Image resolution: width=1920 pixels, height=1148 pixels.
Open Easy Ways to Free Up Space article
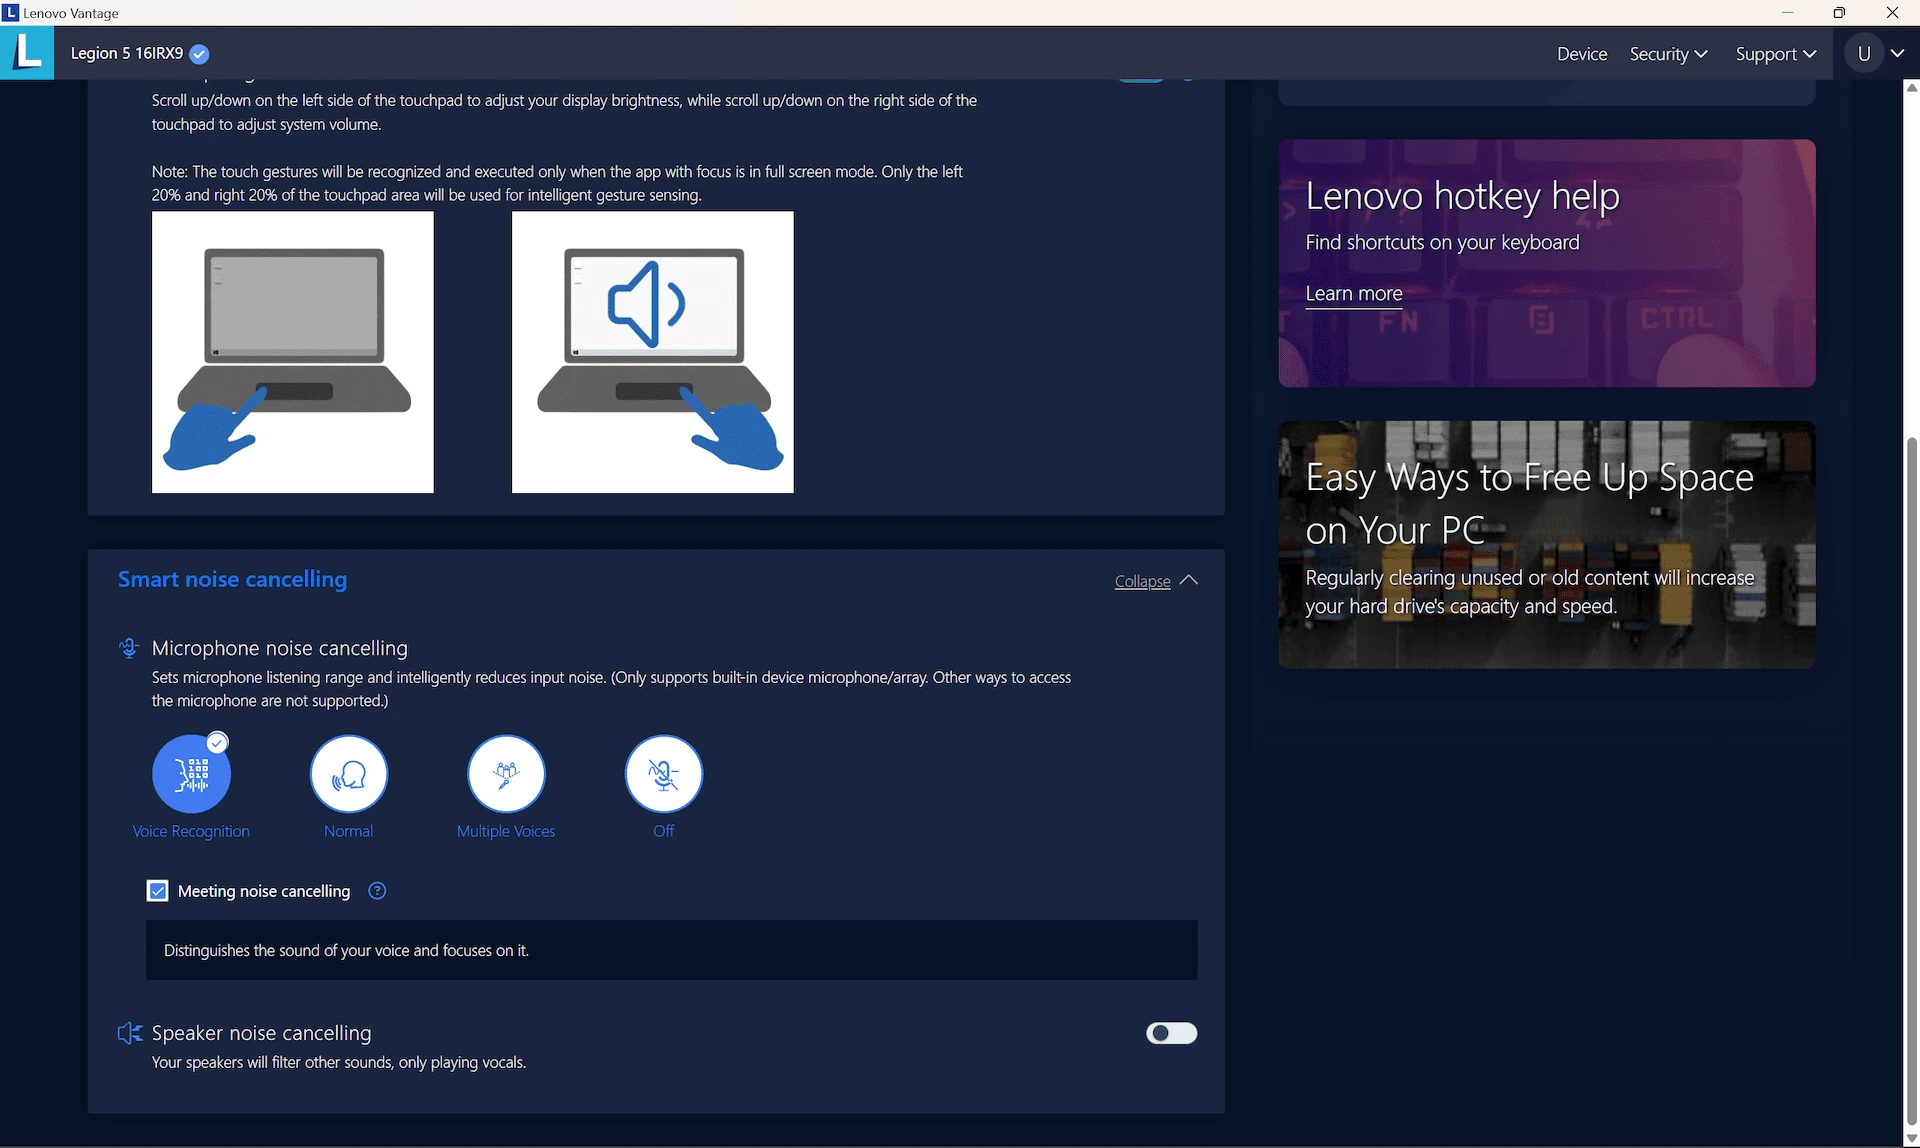[1547, 544]
